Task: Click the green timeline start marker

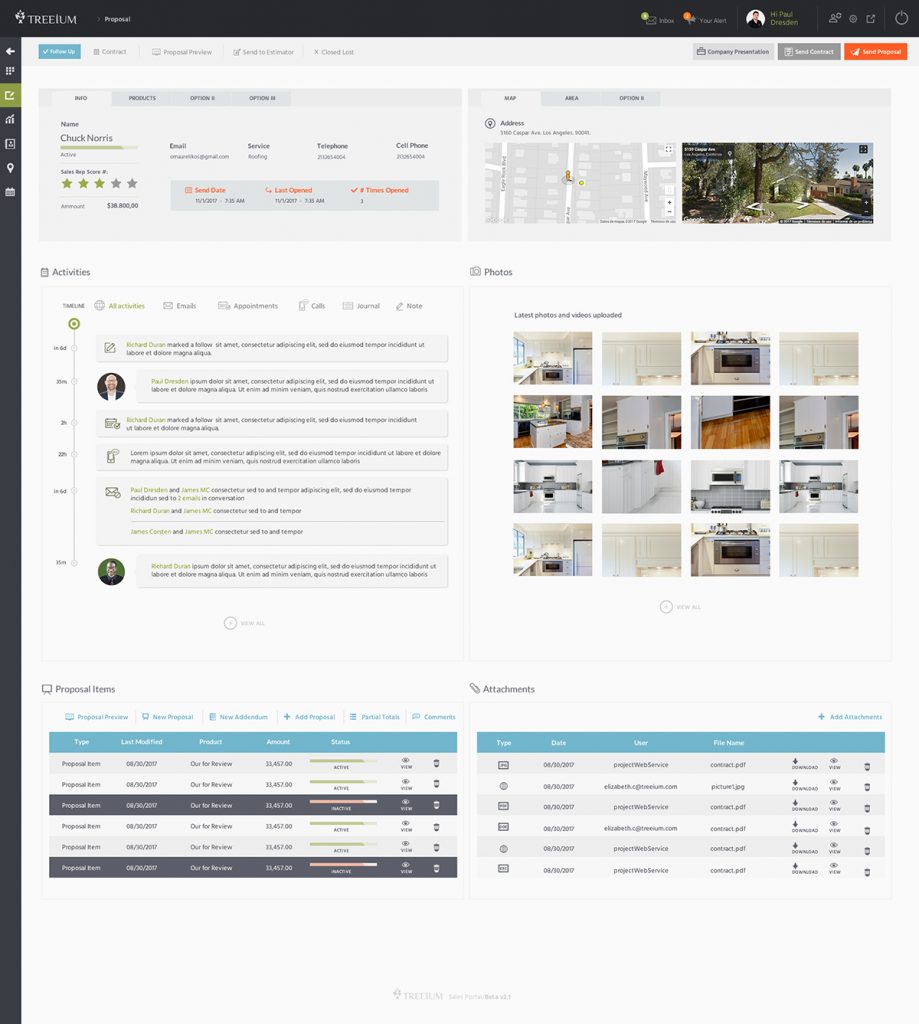Action: click(74, 324)
